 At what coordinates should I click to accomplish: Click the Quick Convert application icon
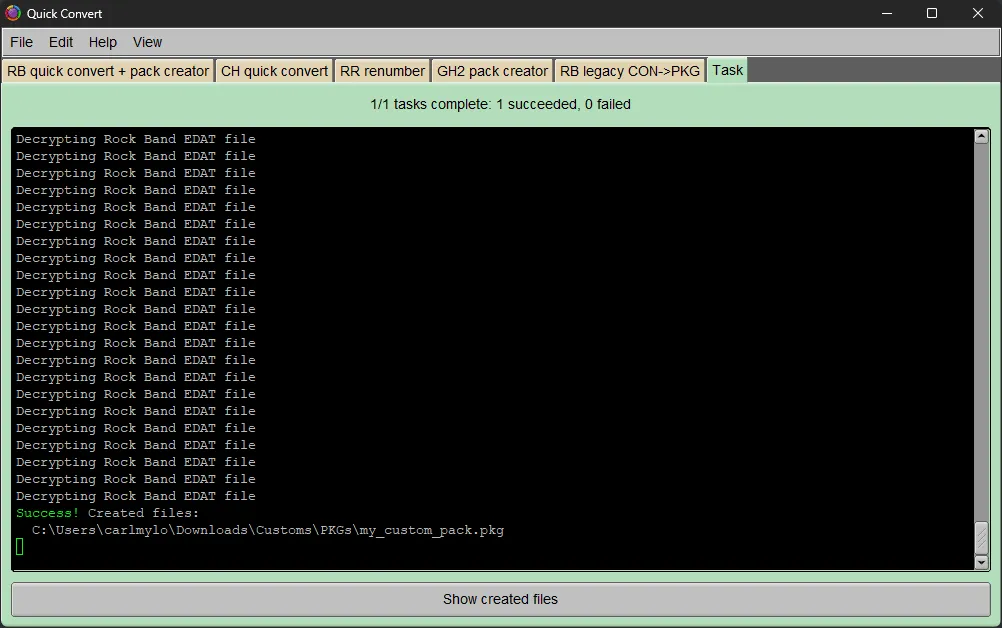pos(11,13)
